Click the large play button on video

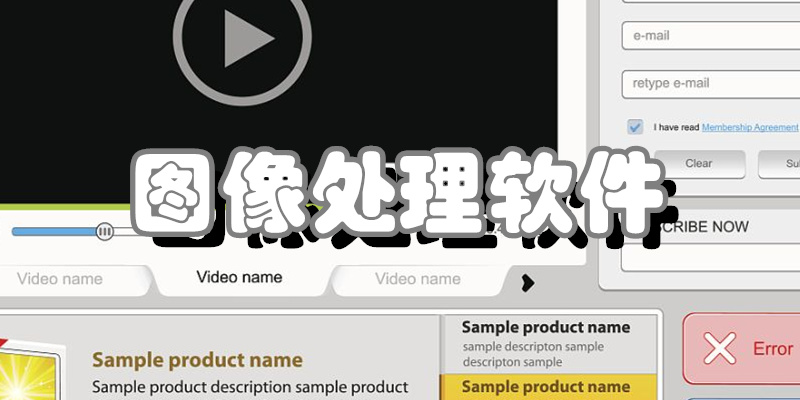[242, 37]
